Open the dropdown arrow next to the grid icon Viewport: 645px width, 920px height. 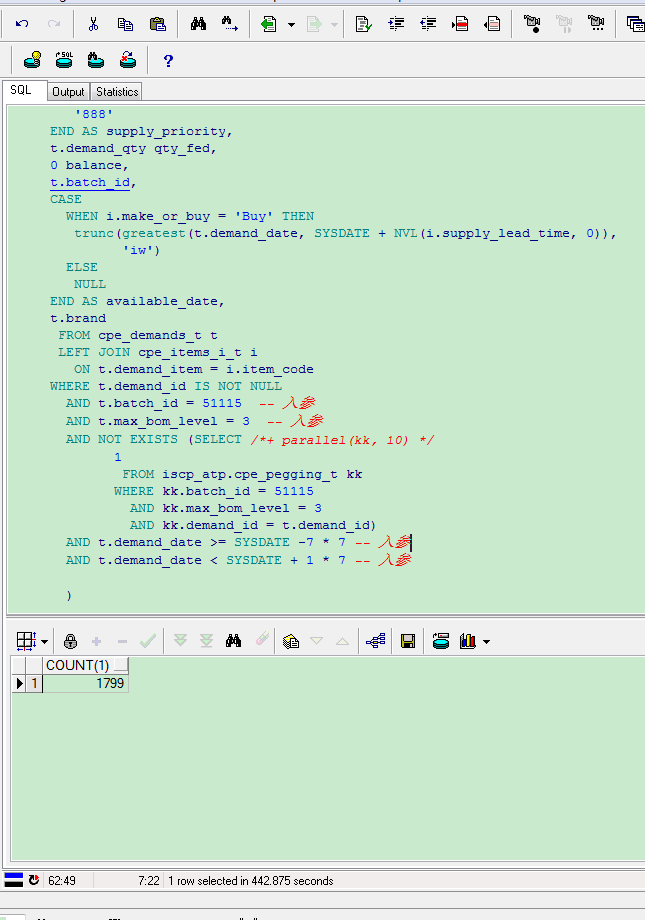[45, 642]
